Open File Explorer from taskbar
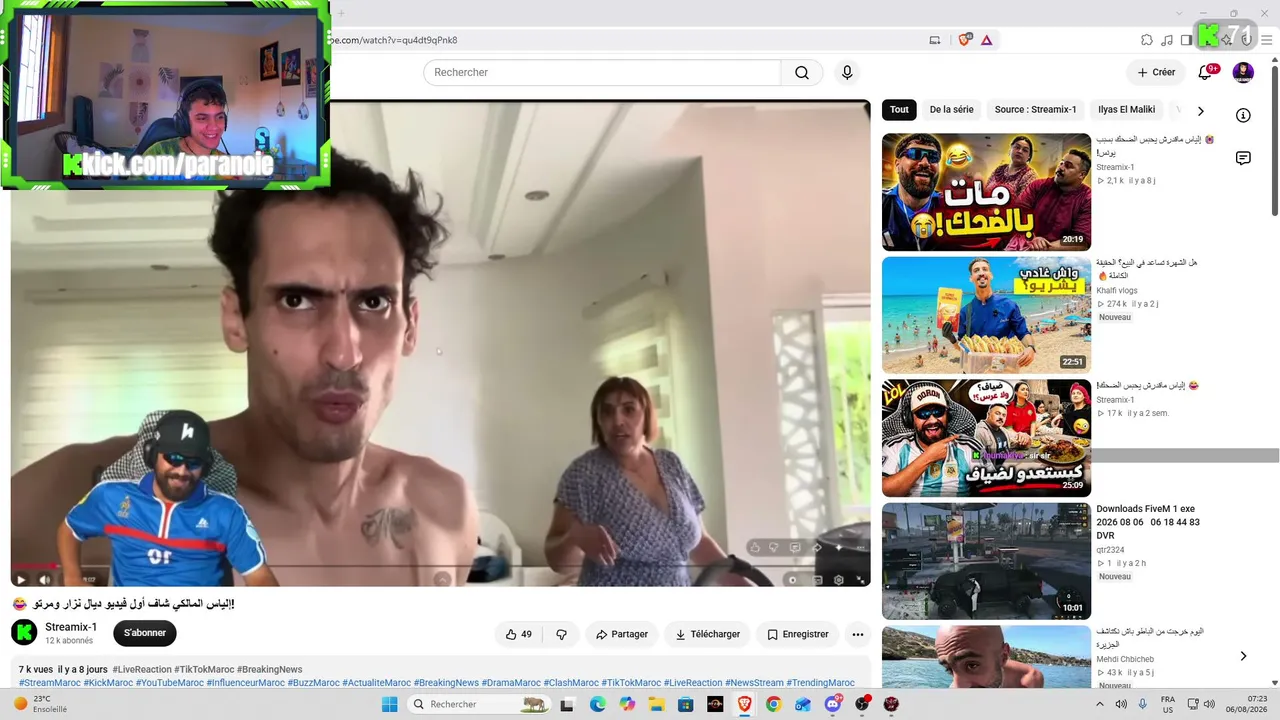Viewport: 1280px width, 720px height. point(656,704)
